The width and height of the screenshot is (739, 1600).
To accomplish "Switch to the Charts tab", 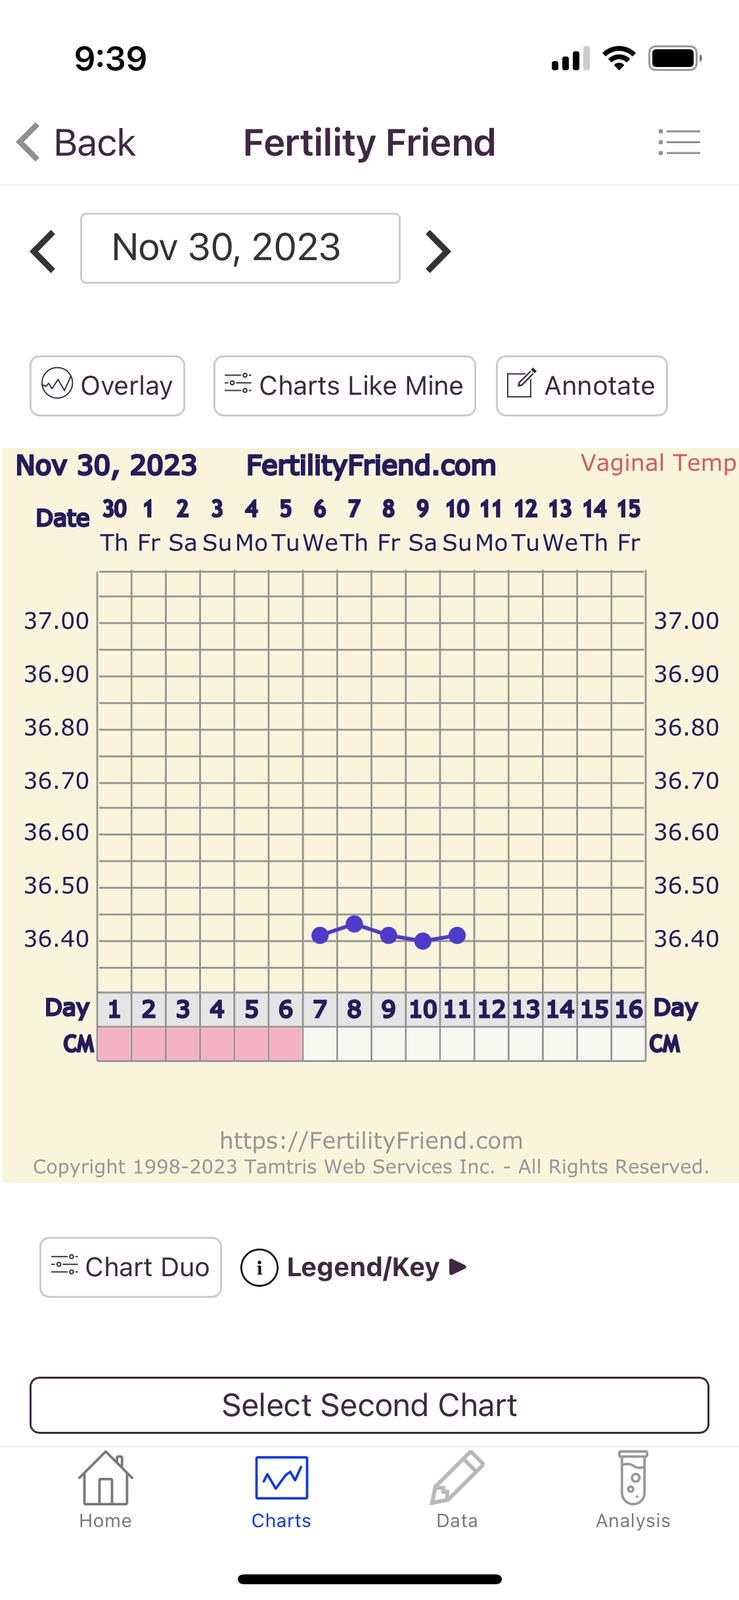I will coord(281,1490).
